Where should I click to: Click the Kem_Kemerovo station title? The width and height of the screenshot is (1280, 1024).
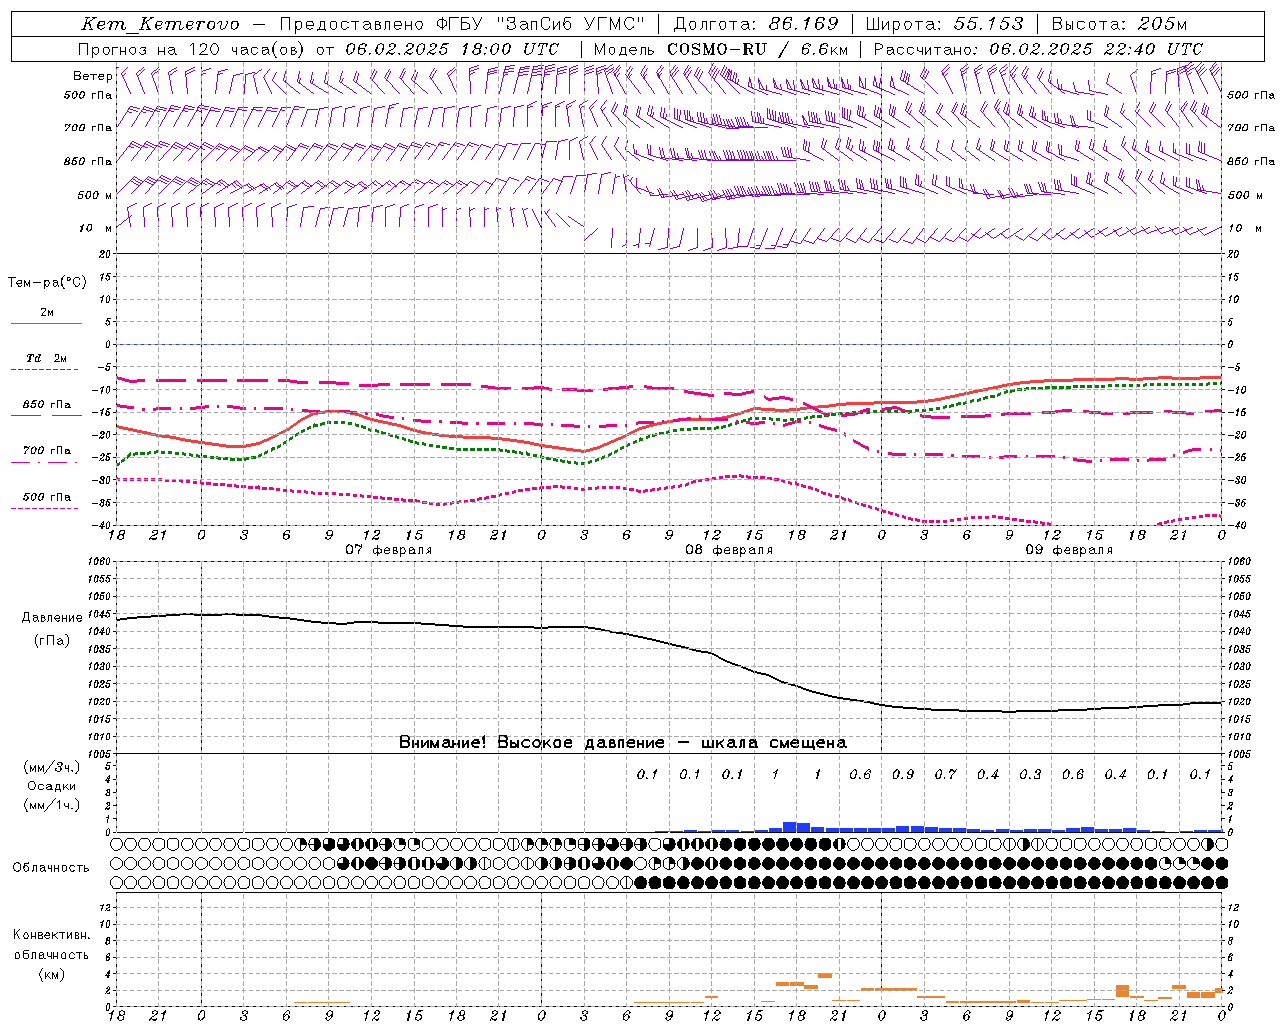(x=160, y=24)
